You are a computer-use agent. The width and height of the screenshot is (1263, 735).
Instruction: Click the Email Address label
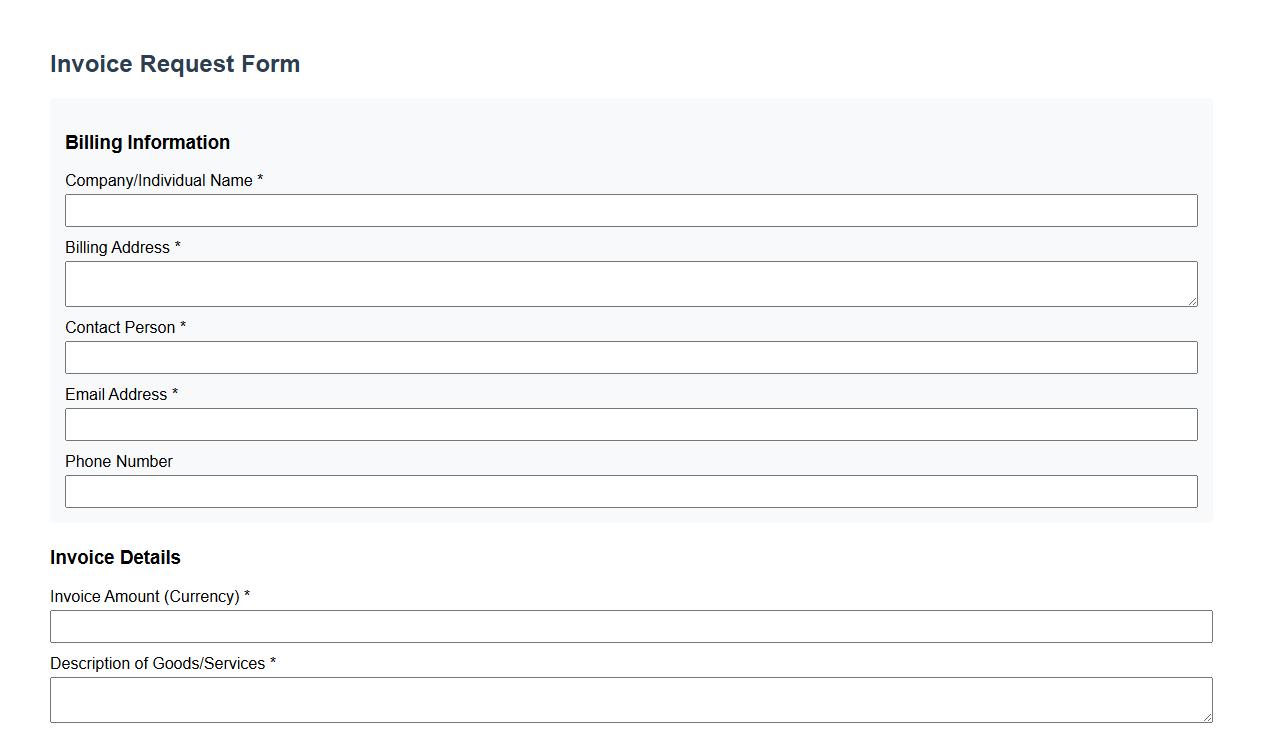click(115, 394)
